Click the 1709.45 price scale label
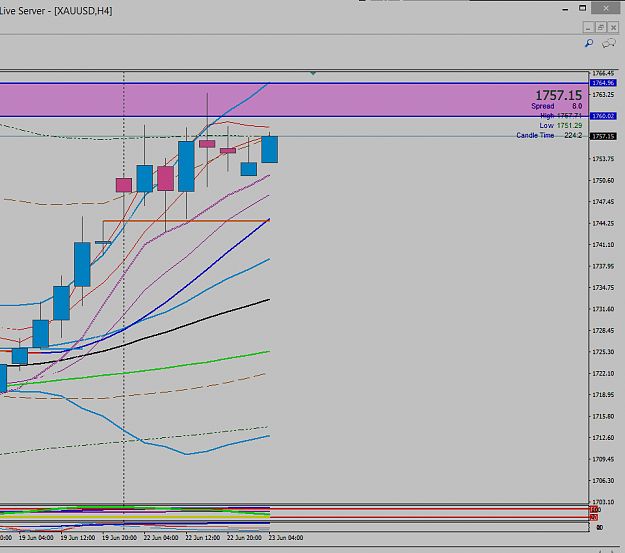The image size is (625, 553). click(603, 459)
